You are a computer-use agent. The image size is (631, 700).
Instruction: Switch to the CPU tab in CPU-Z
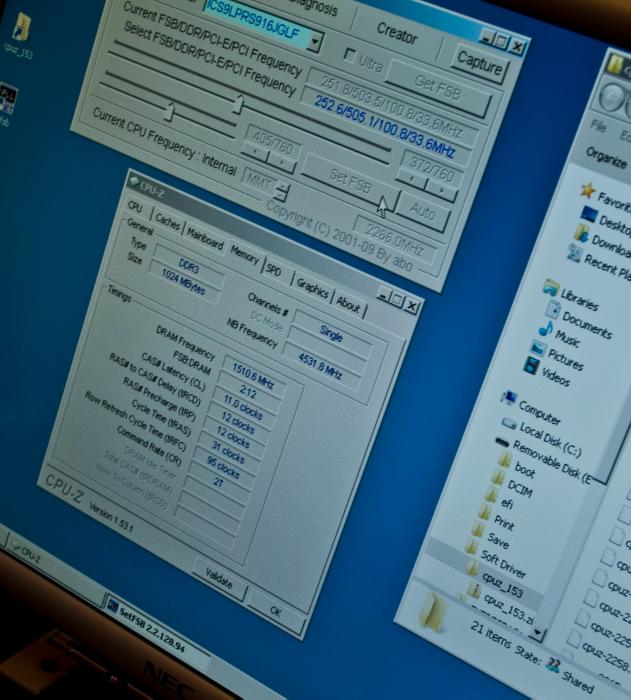pos(136,206)
